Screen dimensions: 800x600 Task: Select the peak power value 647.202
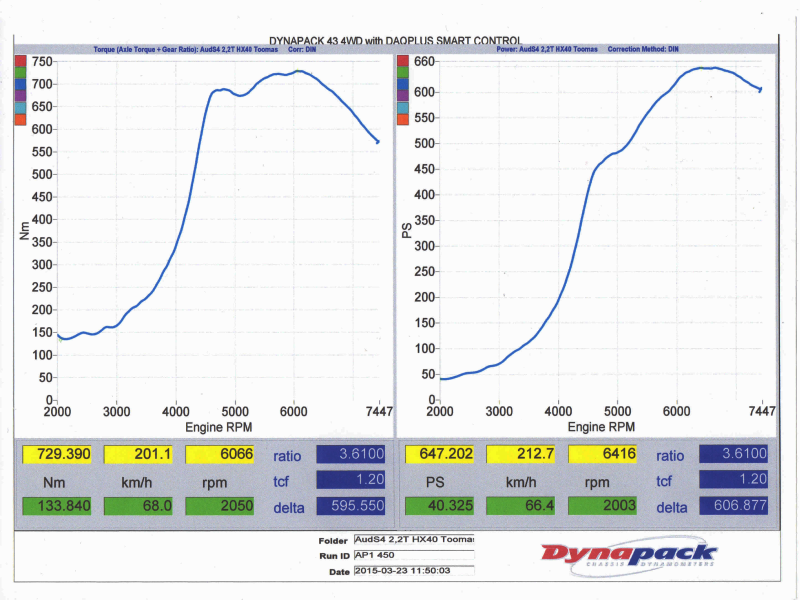(x=439, y=455)
